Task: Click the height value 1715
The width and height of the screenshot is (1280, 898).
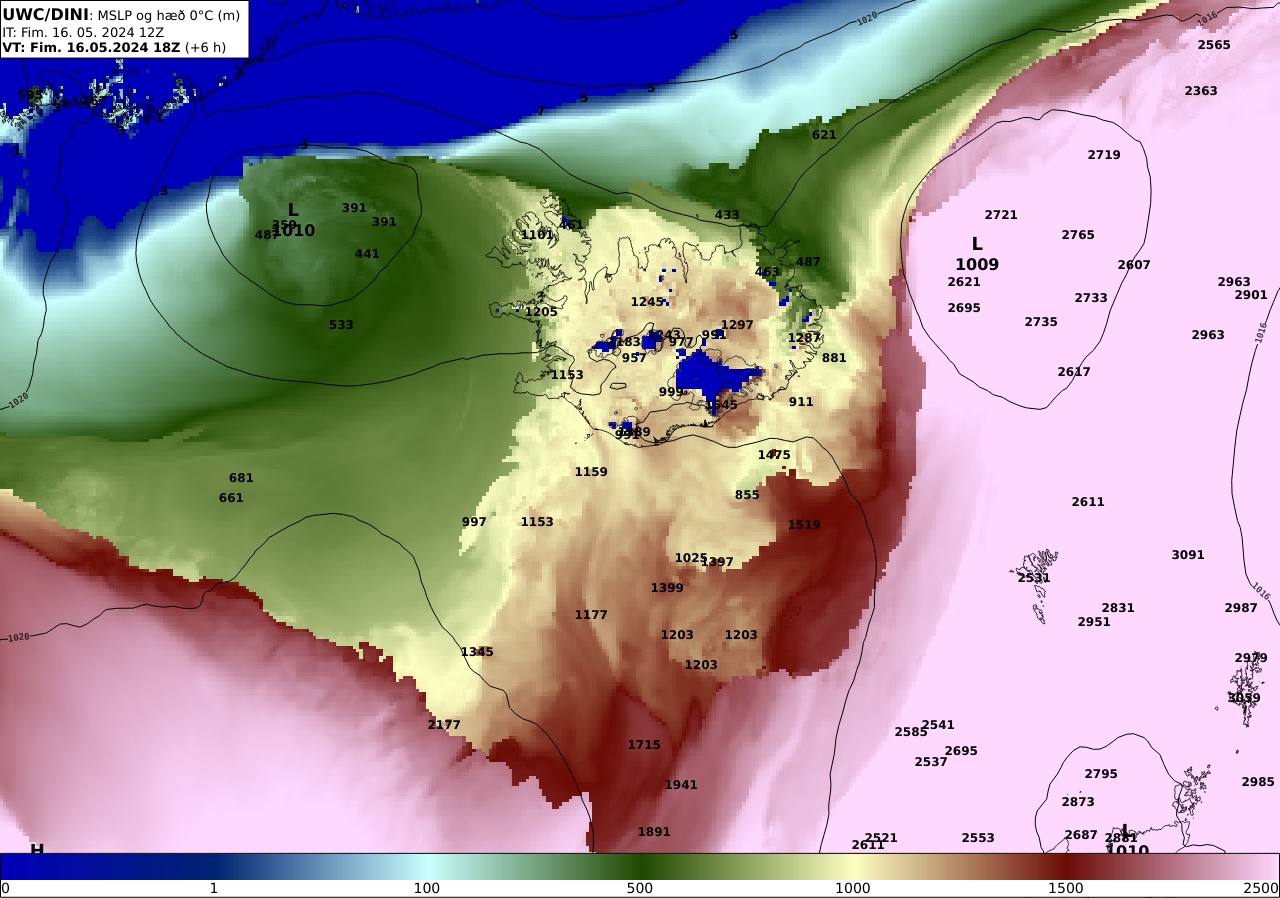Action: click(644, 745)
